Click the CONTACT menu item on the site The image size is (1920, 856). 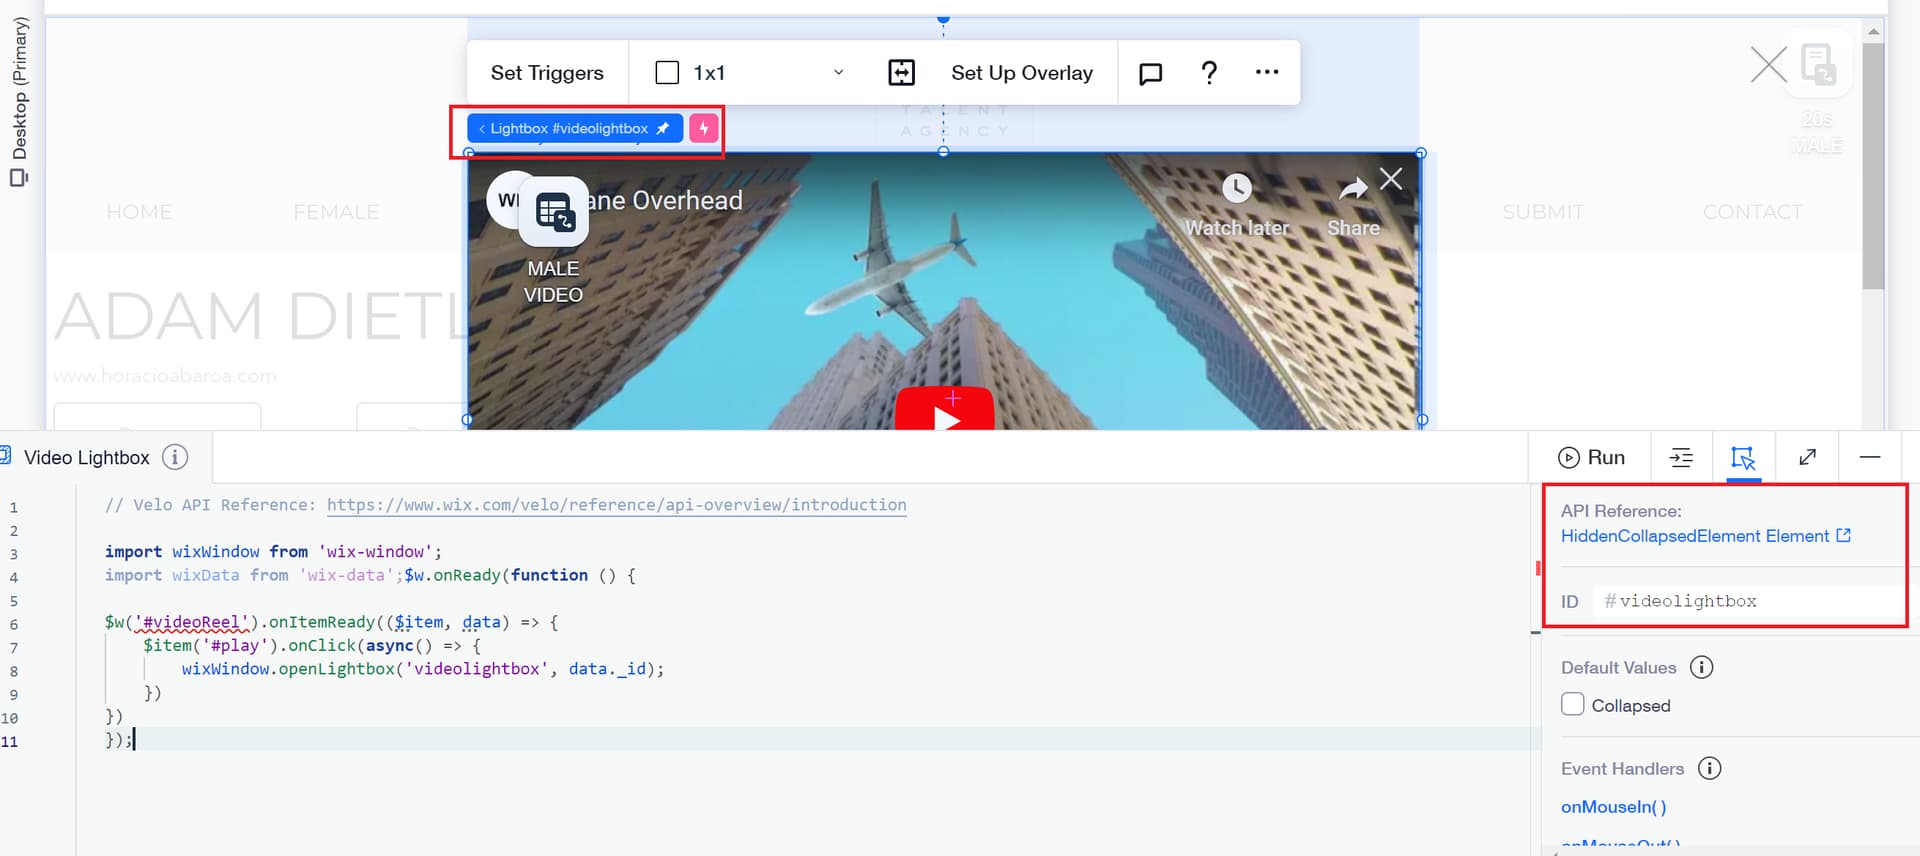(1752, 212)
